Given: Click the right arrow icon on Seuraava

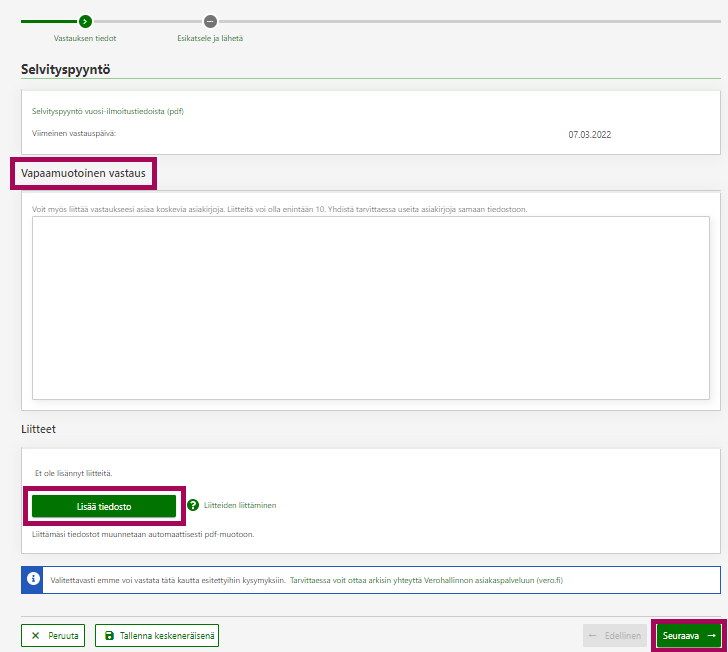Looking at the screenshot, I should pos(711,635).
